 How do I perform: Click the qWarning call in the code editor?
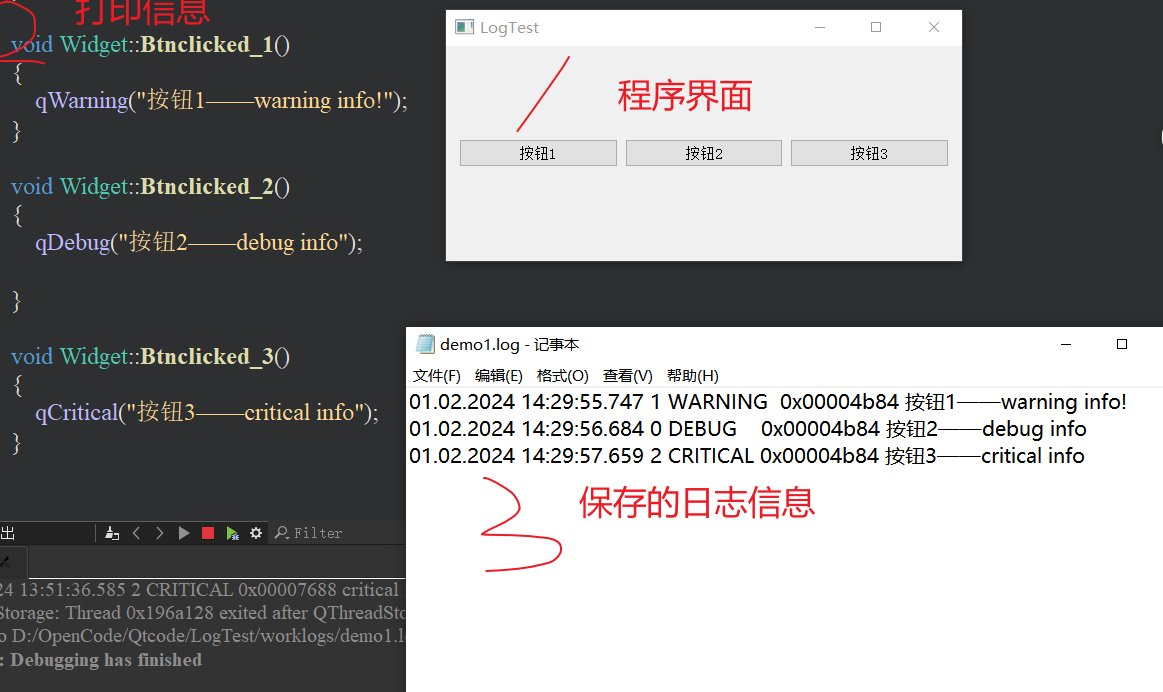click(x=221, y=100)
